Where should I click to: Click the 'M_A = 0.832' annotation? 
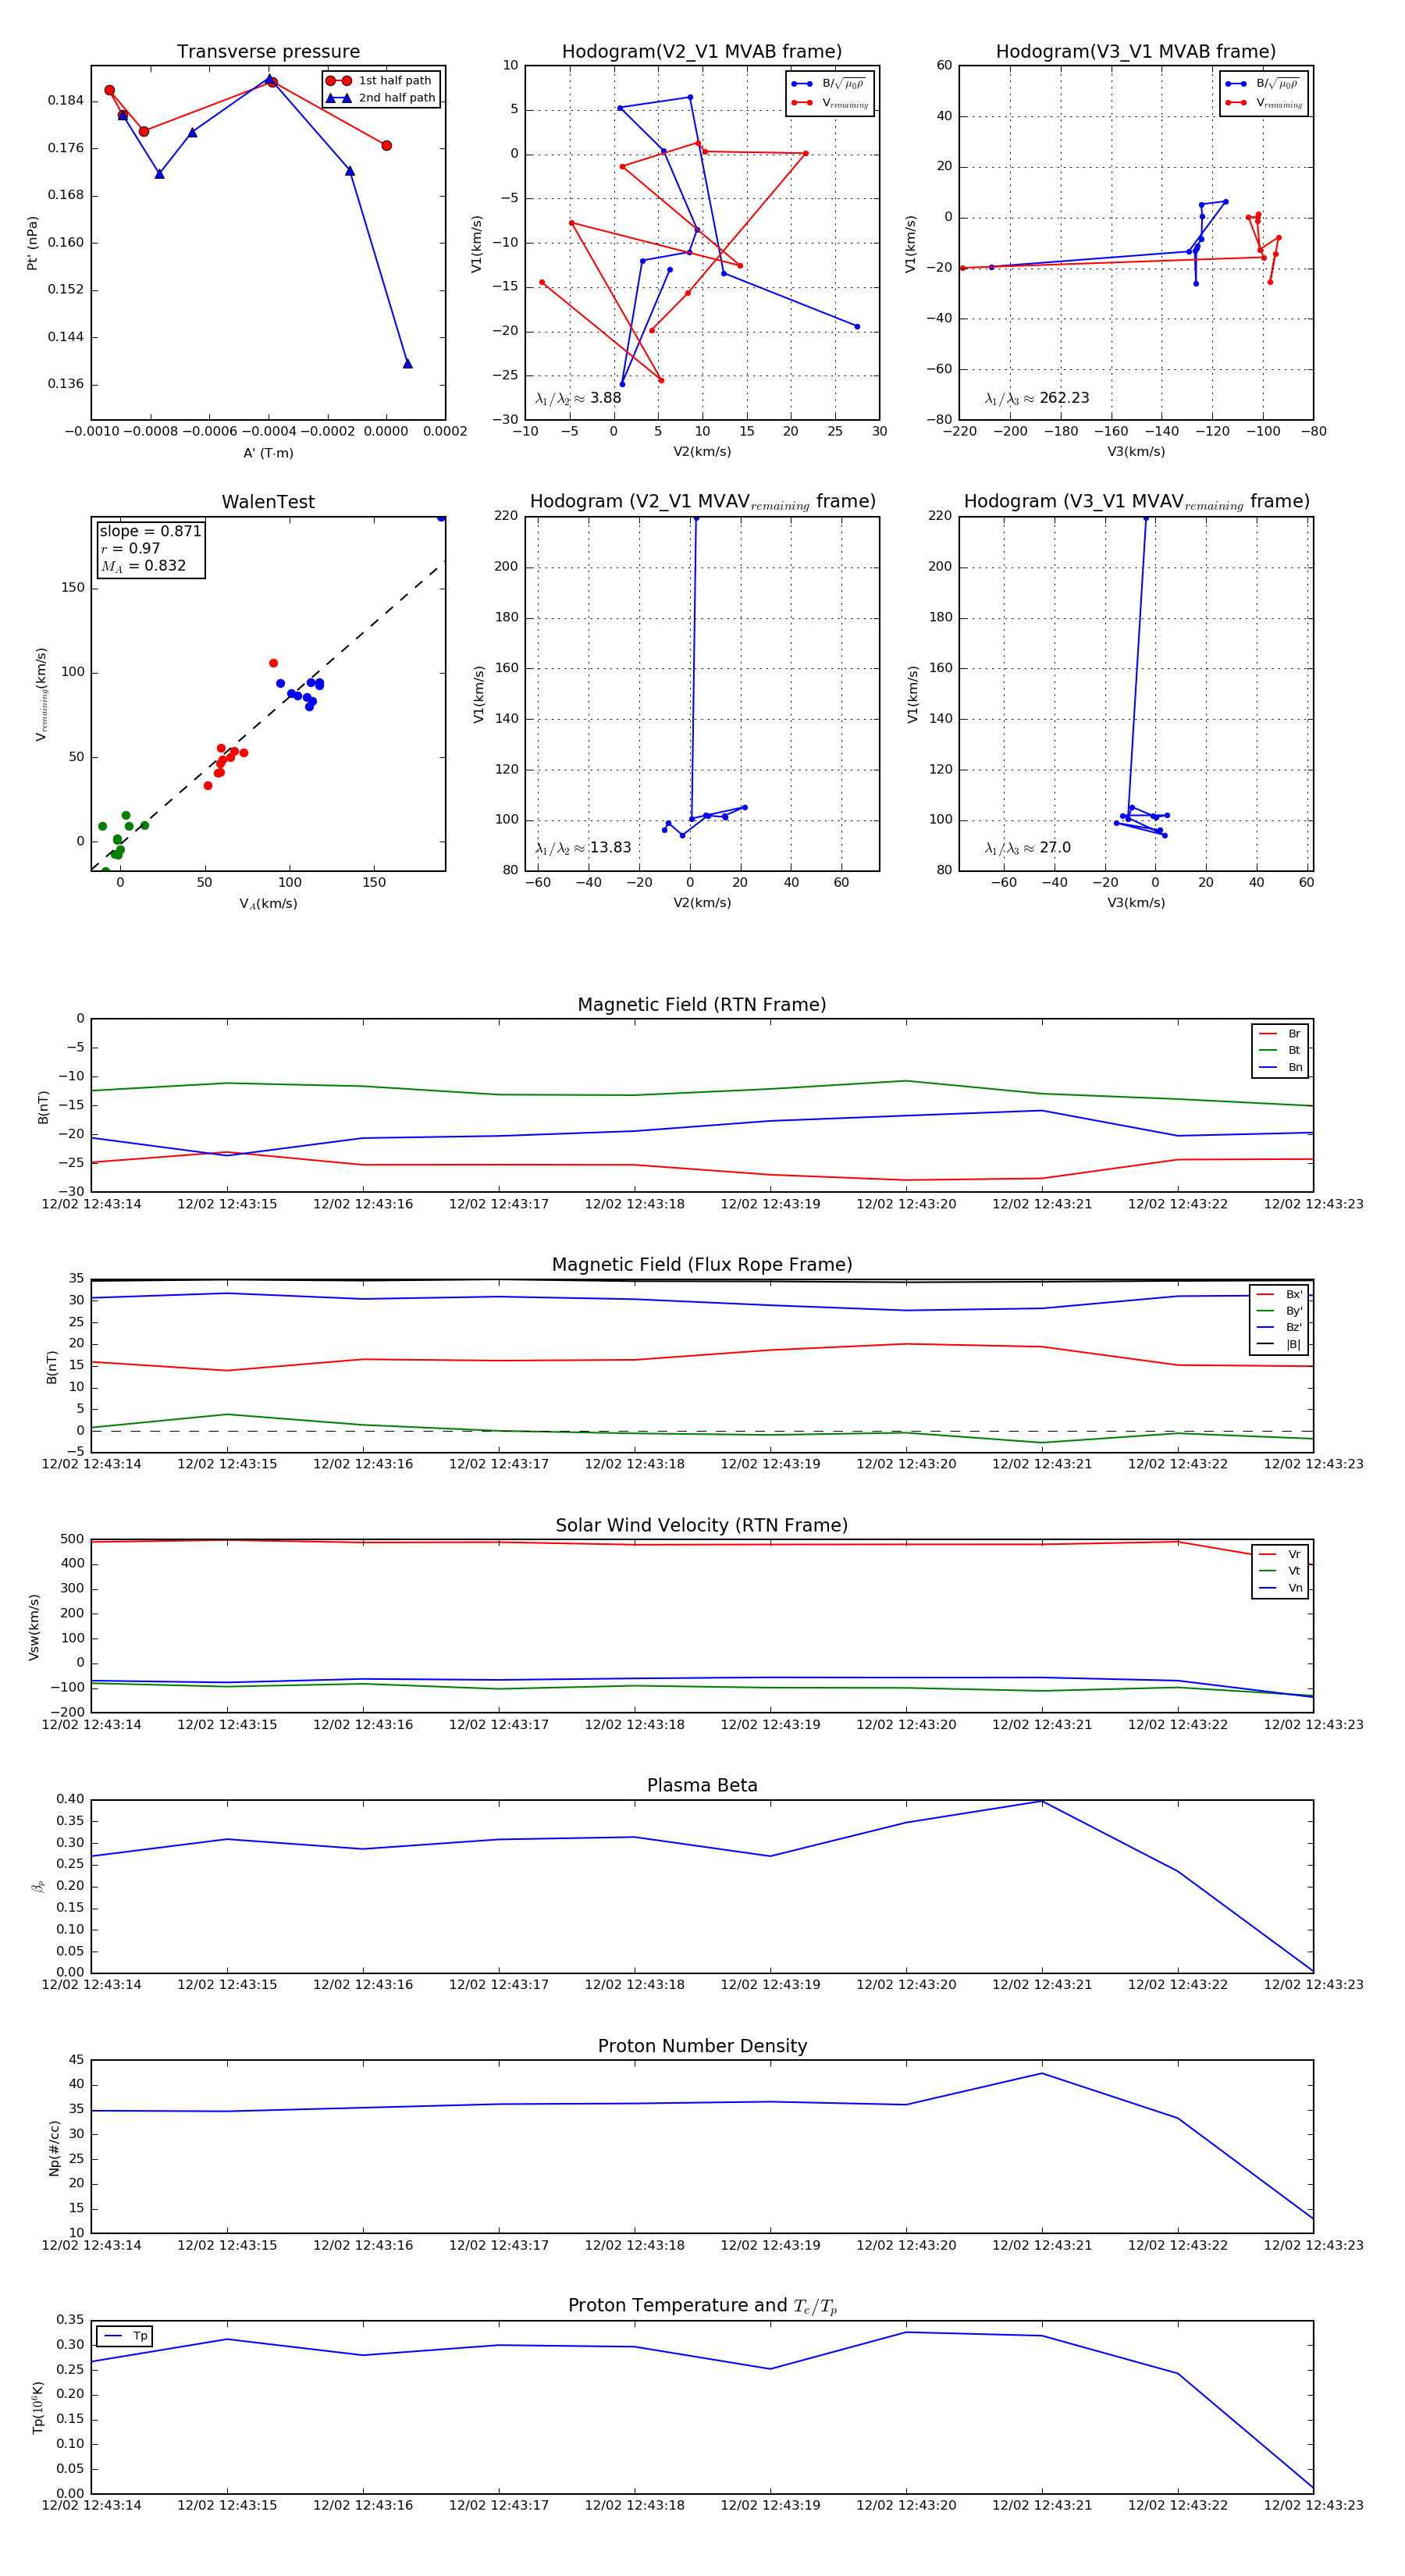pyautogui.click(x=143, y=566)
